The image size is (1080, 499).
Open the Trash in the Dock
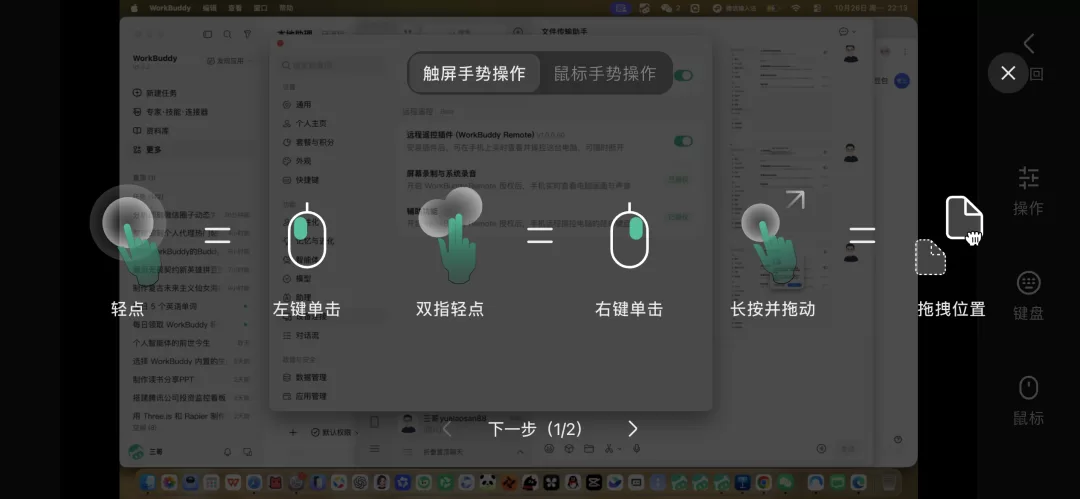(891, 482)
